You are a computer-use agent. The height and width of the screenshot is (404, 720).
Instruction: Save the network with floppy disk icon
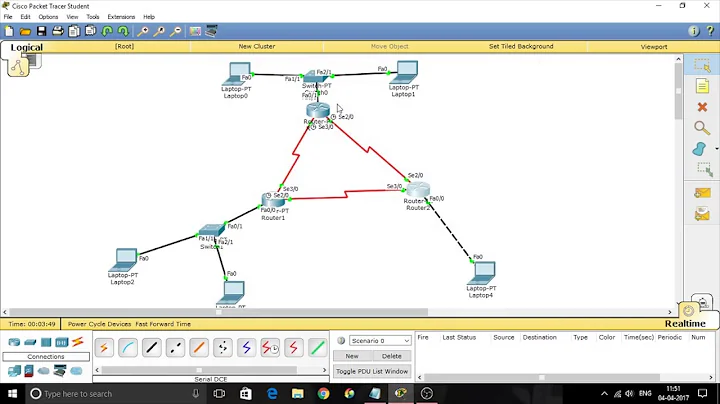click(x=41, y=31)
